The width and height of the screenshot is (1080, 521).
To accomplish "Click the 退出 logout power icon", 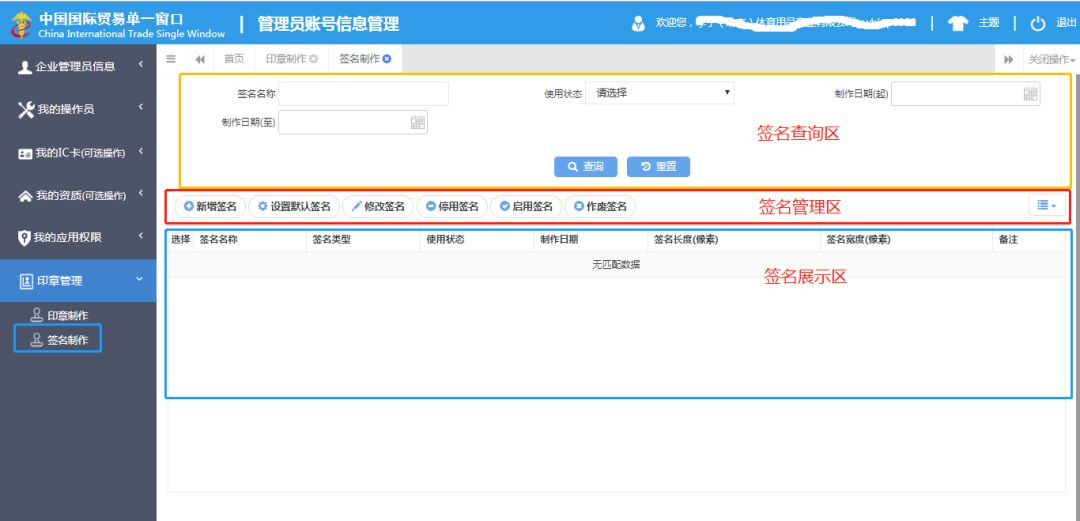I will 1038,23.
